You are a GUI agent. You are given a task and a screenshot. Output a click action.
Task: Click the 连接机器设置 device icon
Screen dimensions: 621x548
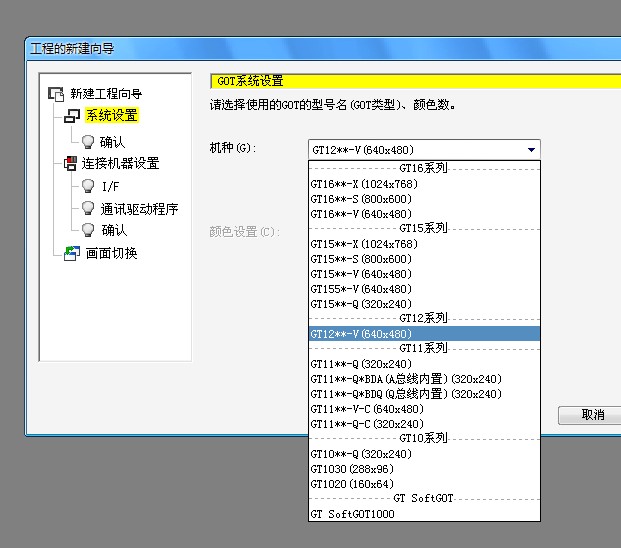(70, 163)
